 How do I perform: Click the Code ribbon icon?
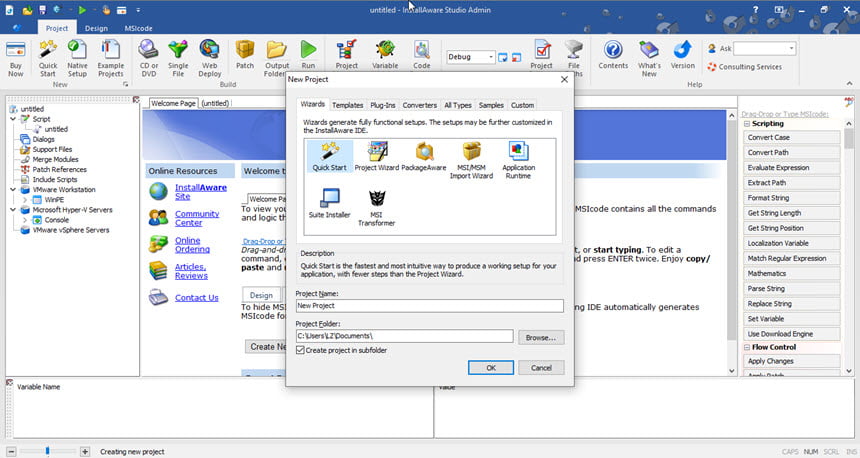(x=422, y=55)
